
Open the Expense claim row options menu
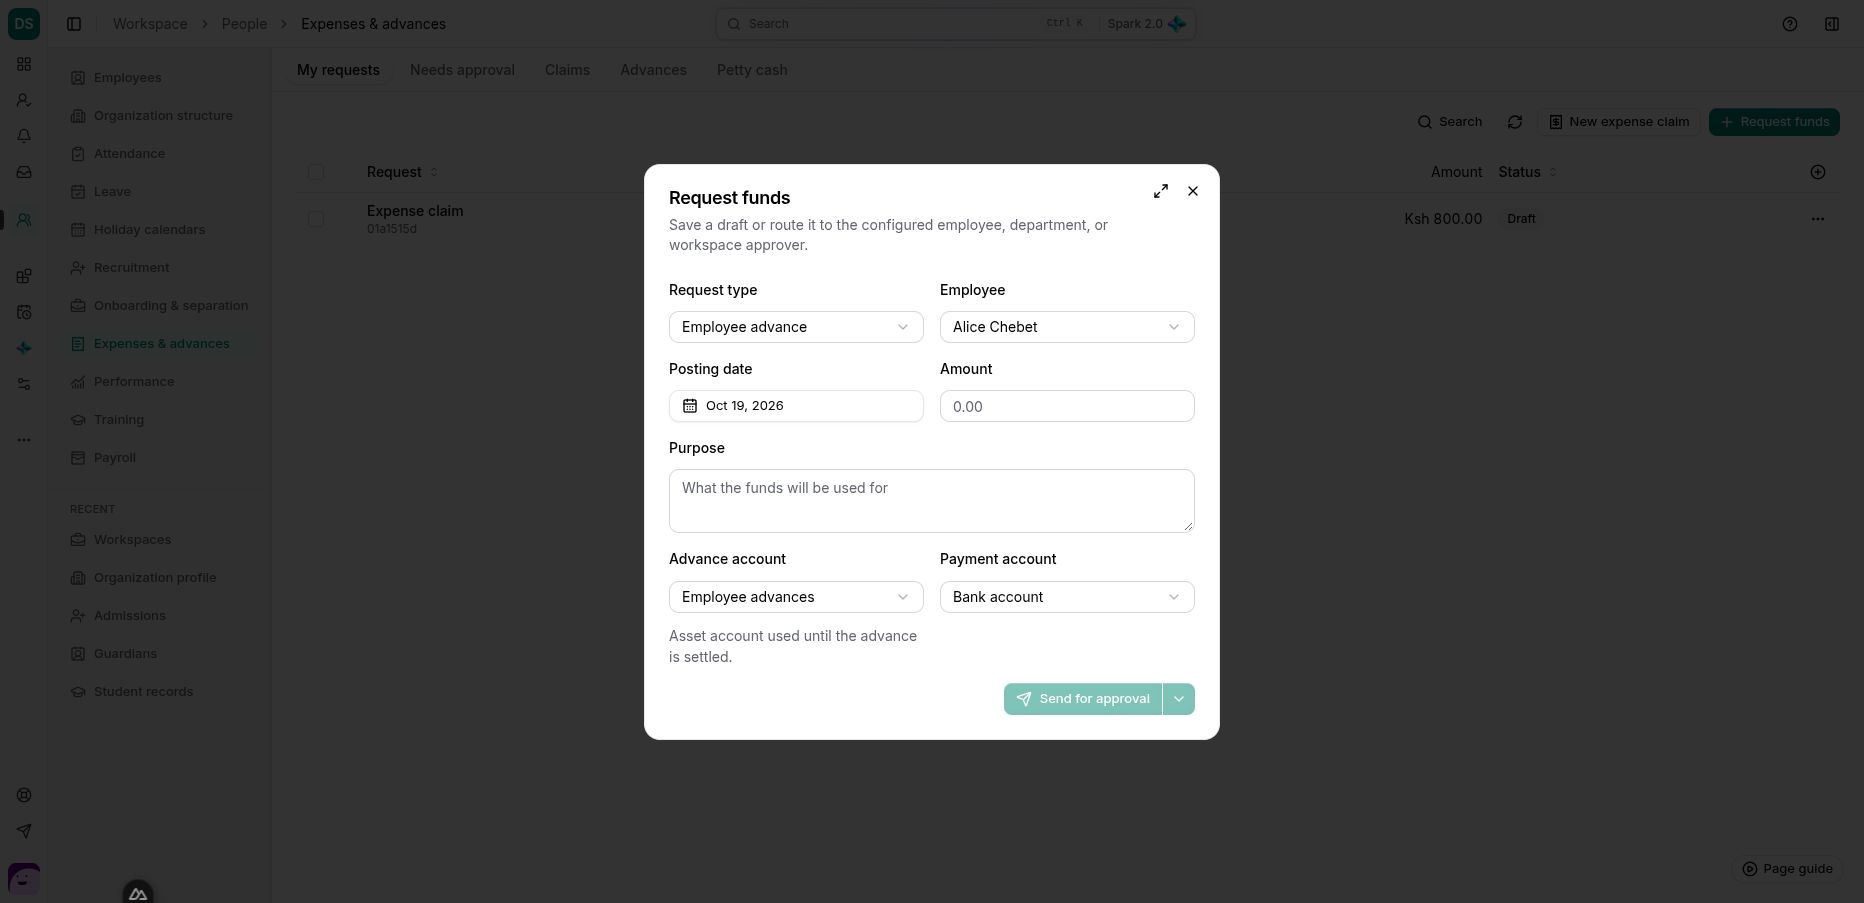[1818, 219]
